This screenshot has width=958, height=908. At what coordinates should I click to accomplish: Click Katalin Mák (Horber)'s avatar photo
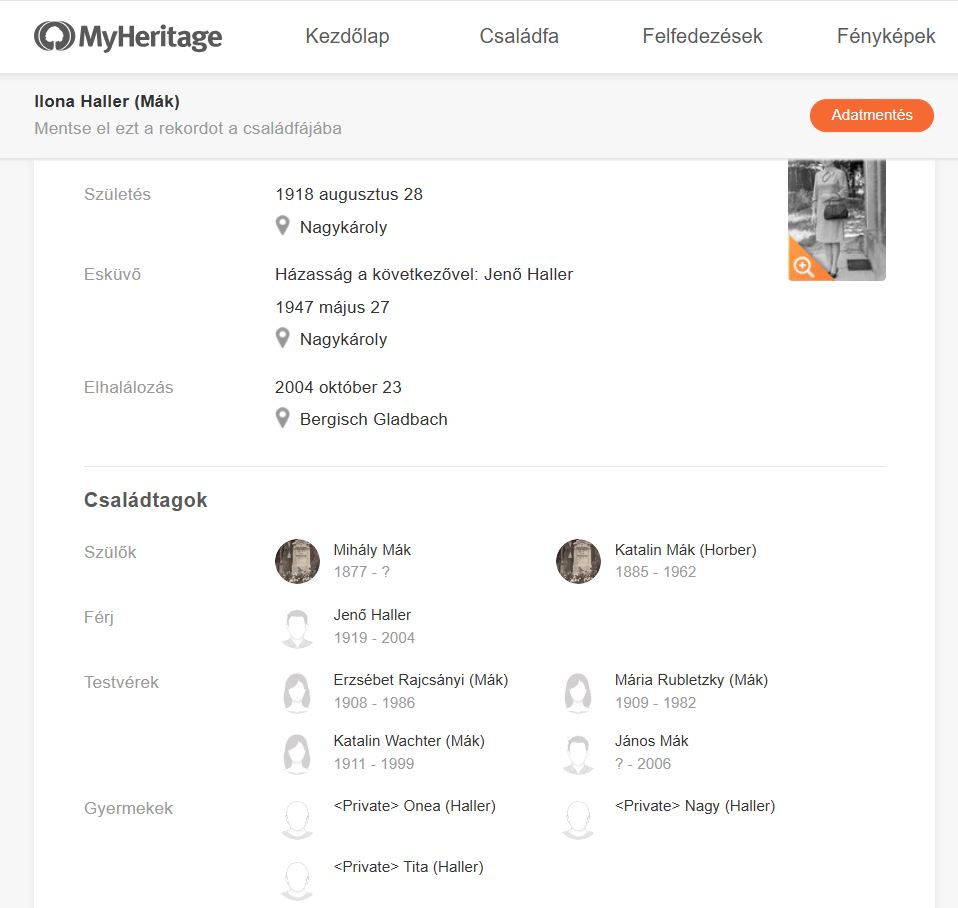578,561
